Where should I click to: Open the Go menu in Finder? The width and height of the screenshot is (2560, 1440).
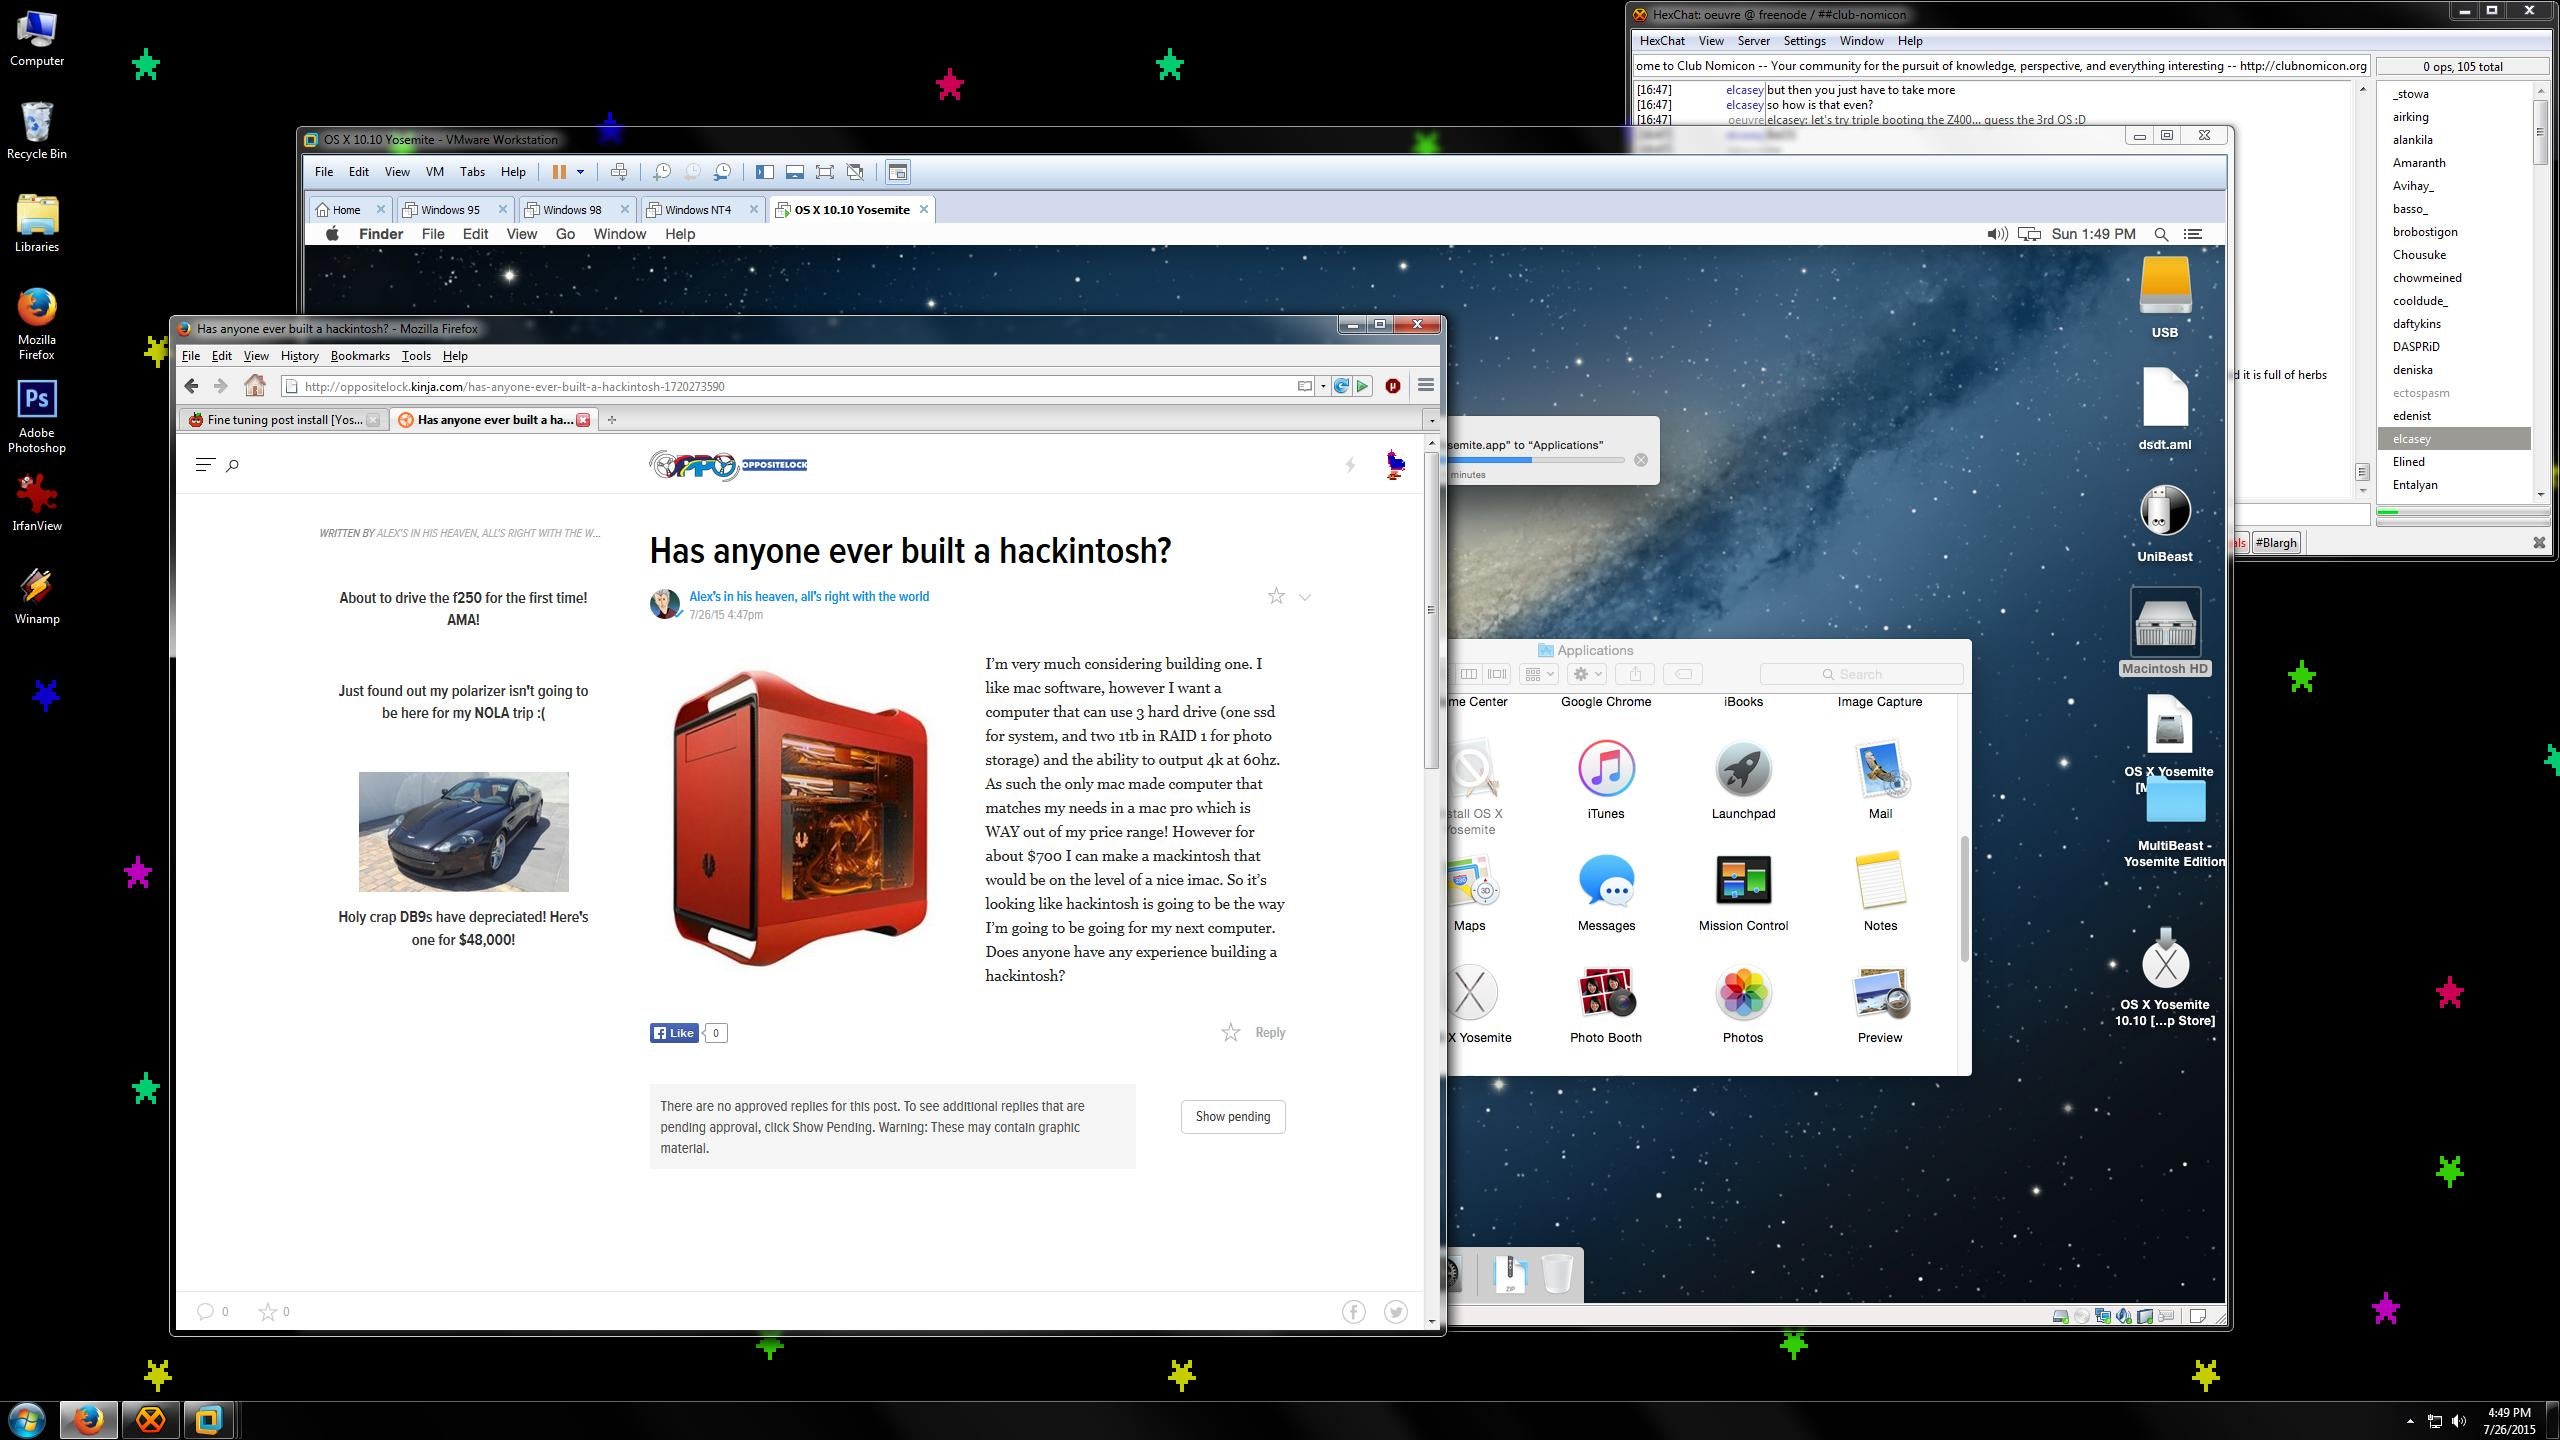pos(565,234)
